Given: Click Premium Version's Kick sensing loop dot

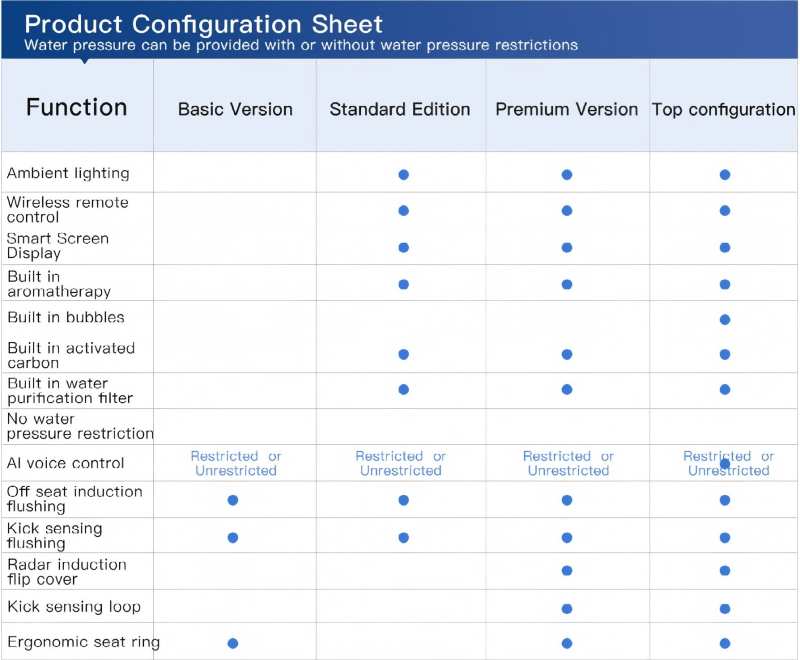Looking at the screenshot, I should click(x=567, y=608).
